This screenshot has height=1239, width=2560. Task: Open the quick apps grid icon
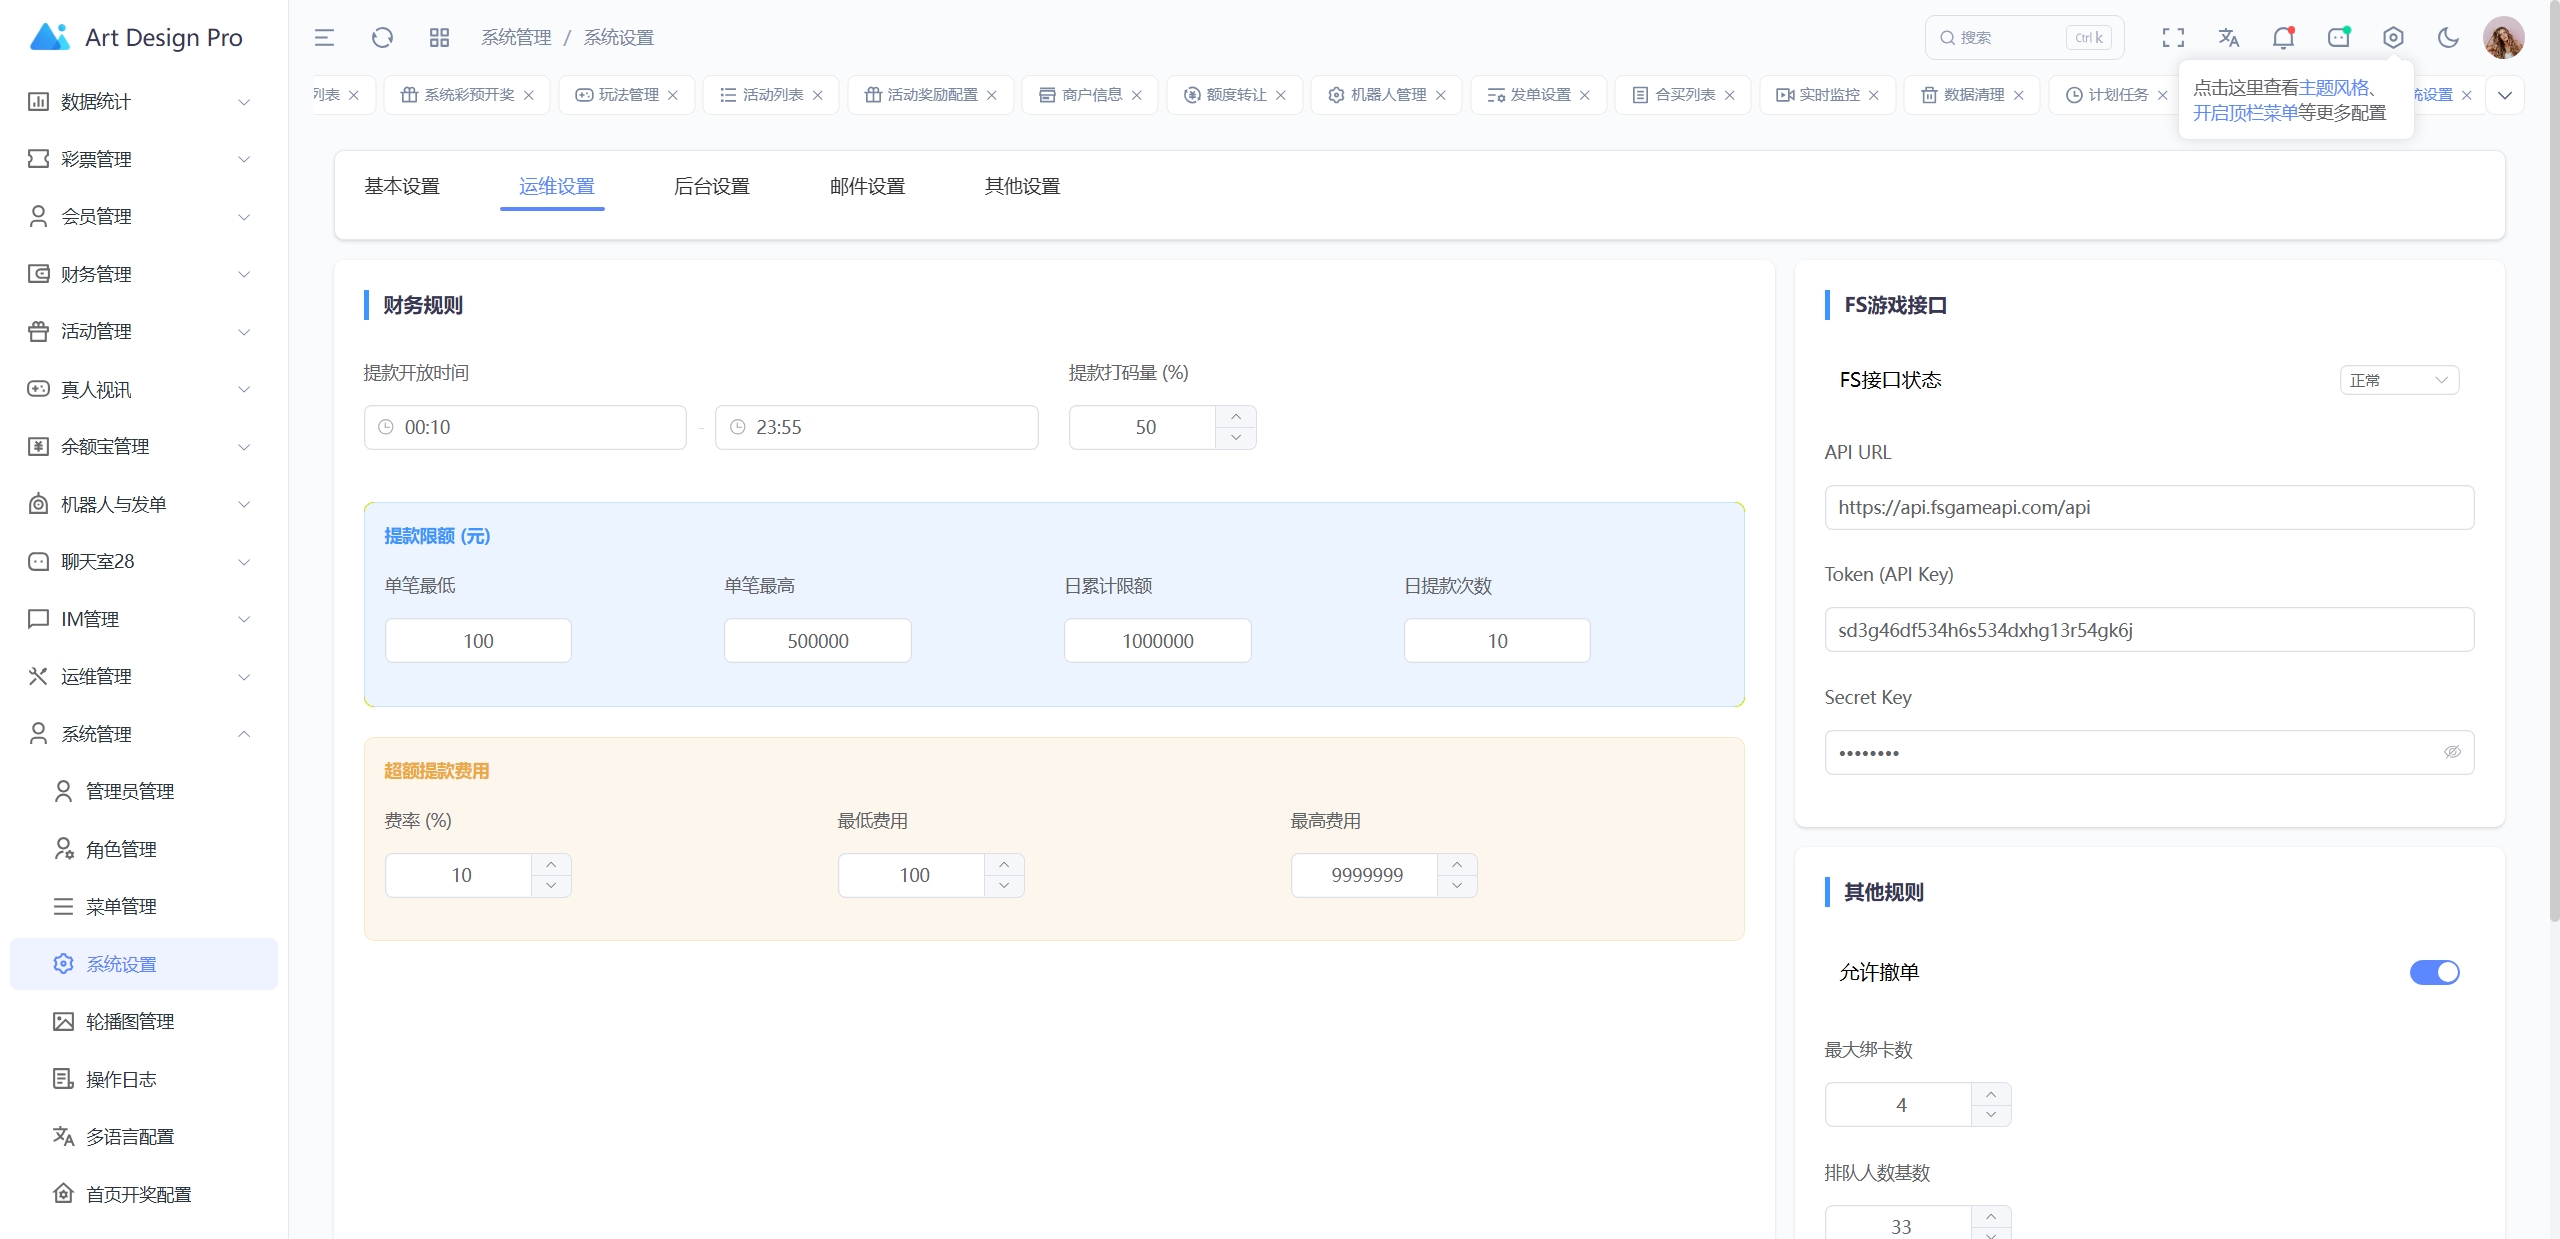click(438, 37)
